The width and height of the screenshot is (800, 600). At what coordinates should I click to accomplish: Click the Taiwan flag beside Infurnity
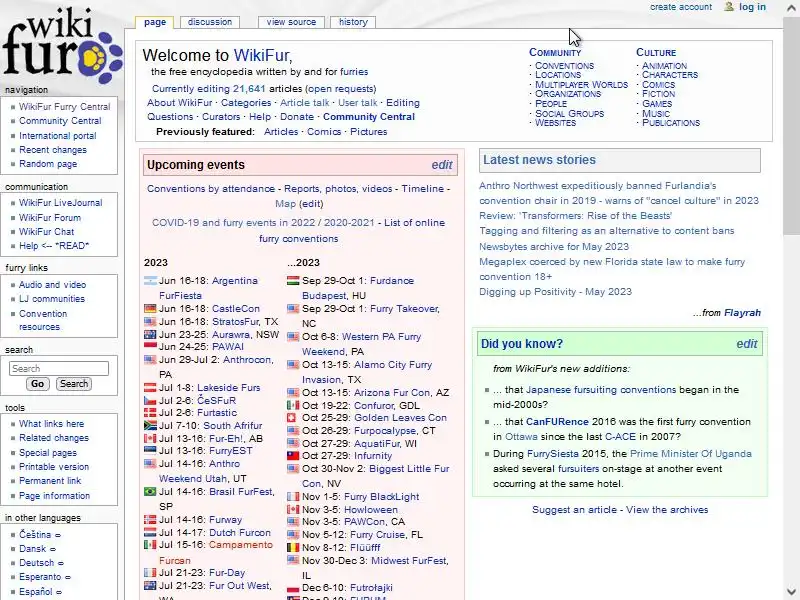coord(293,456)
